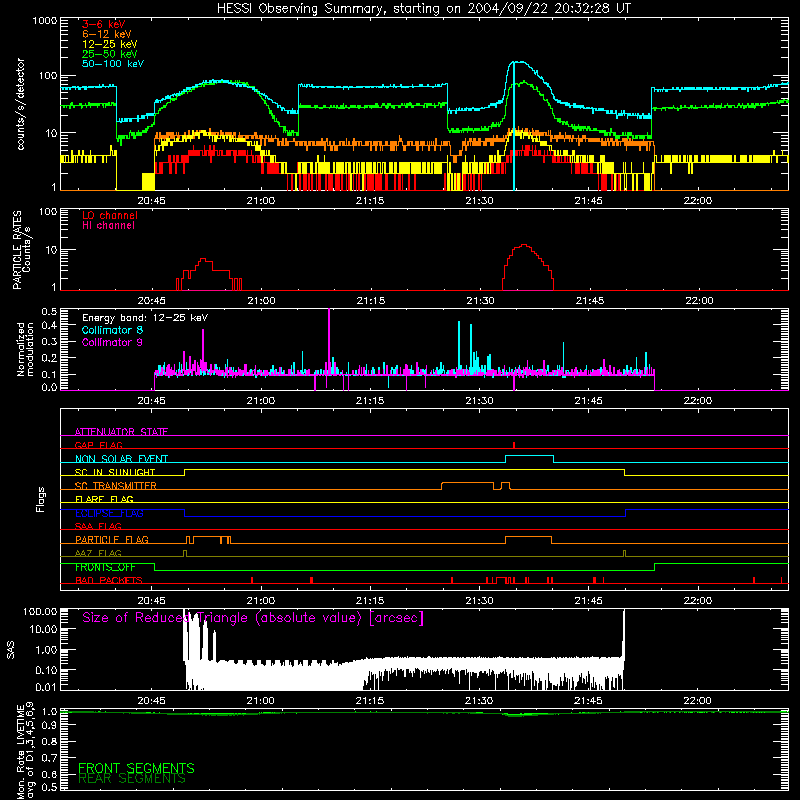
Task: Click the FLARE FLAG label
Action: click(x=104, y=499)
